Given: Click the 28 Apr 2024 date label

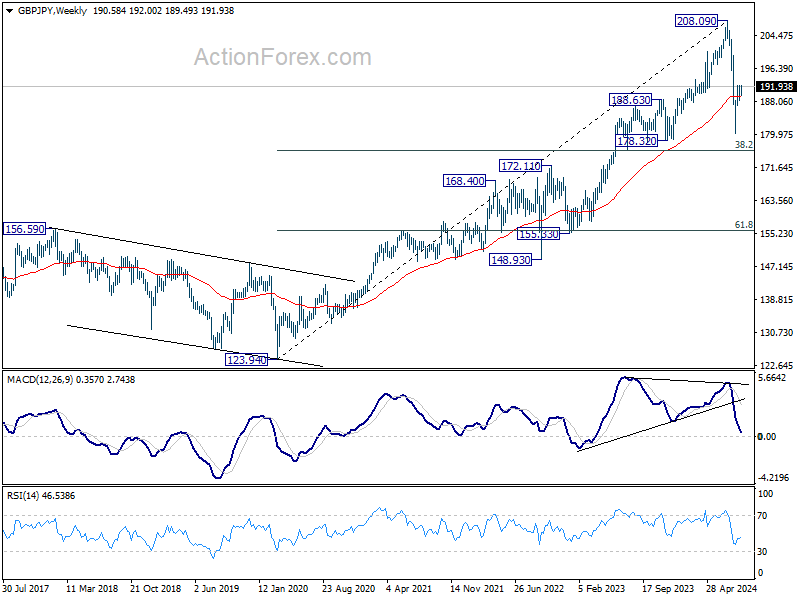Looking at the screenshot, I should pyautogui.click(x=731, y=588).
